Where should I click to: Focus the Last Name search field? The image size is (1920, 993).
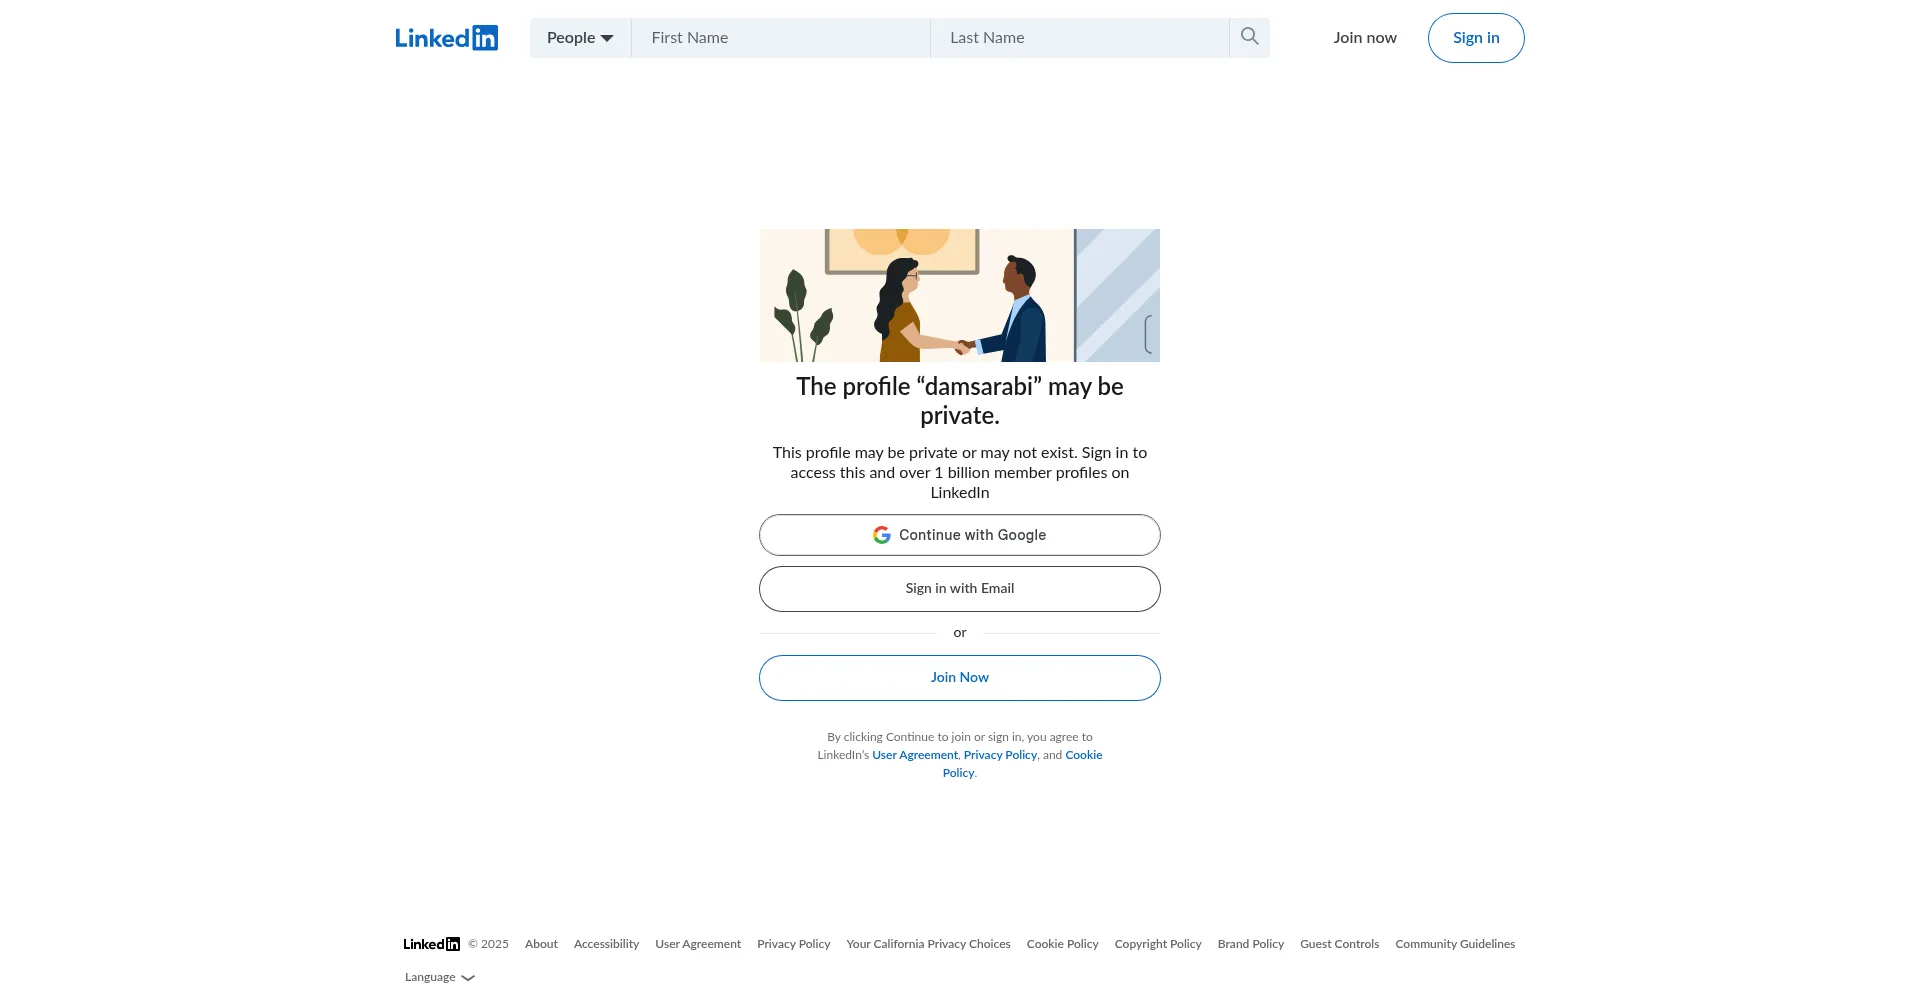[x=1078, y=38]
